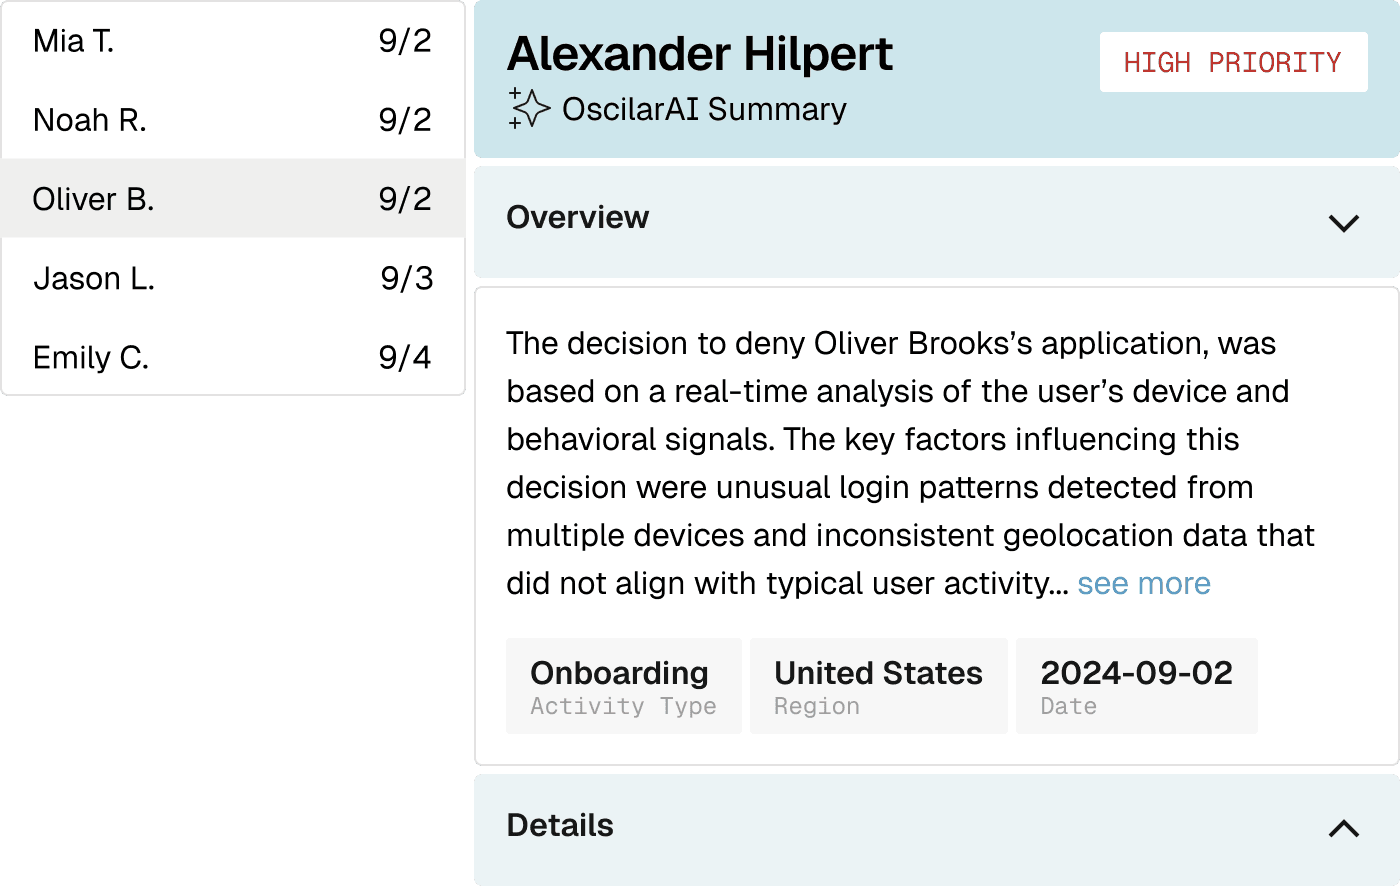Select Noah R. in the list

pyautogui.click(x=233, y=120)
